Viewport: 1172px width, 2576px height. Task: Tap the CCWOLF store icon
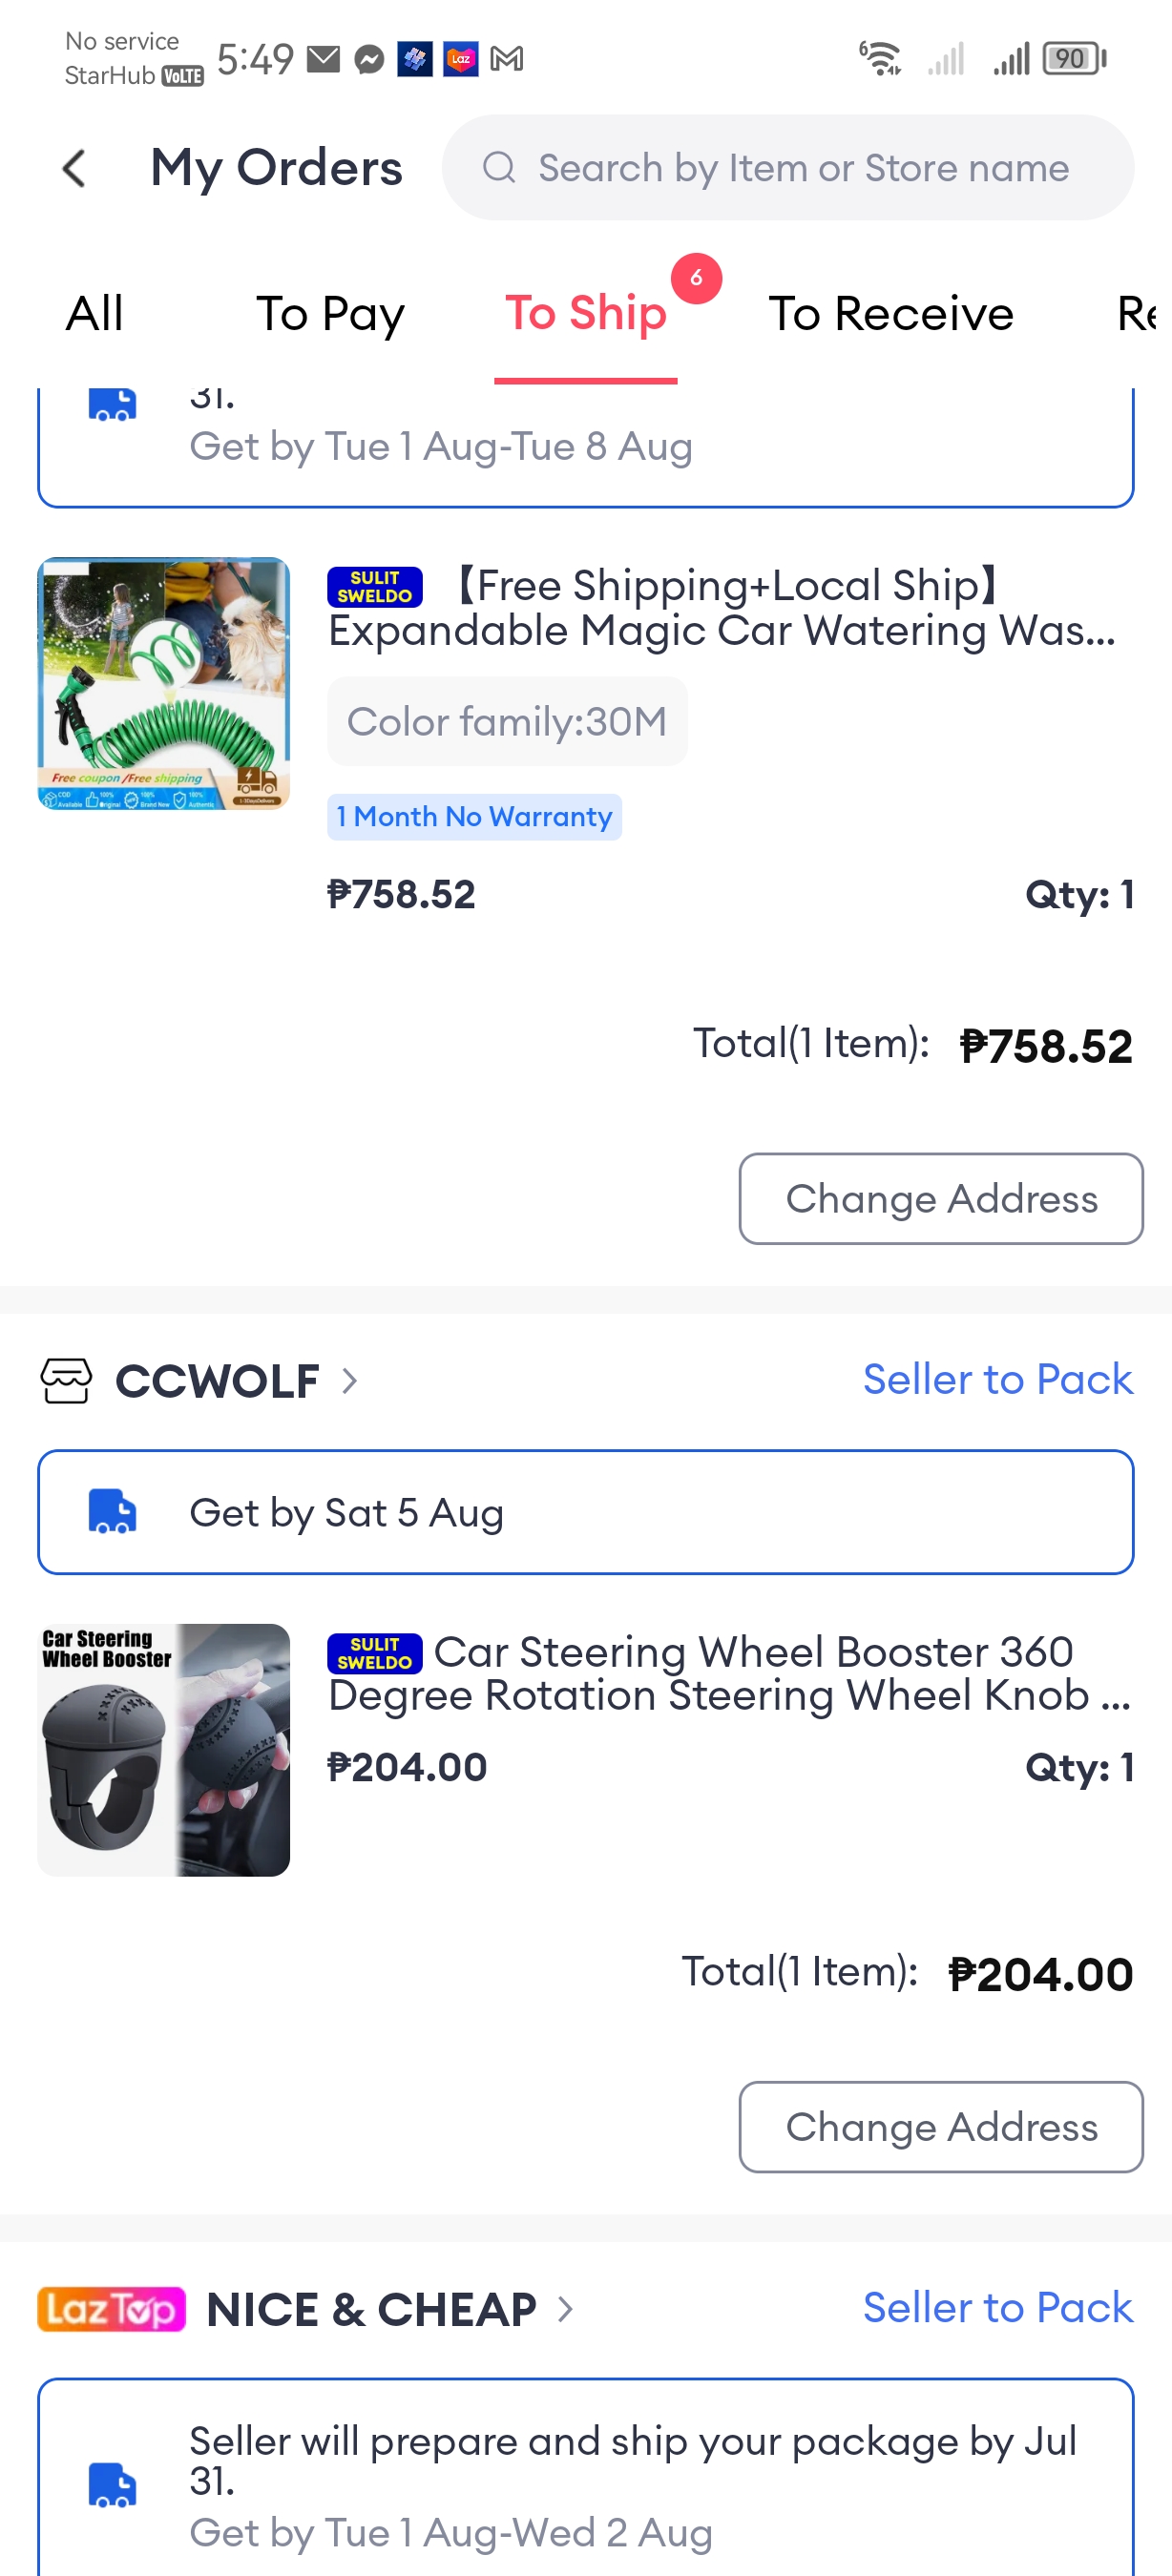[66, 1381]
